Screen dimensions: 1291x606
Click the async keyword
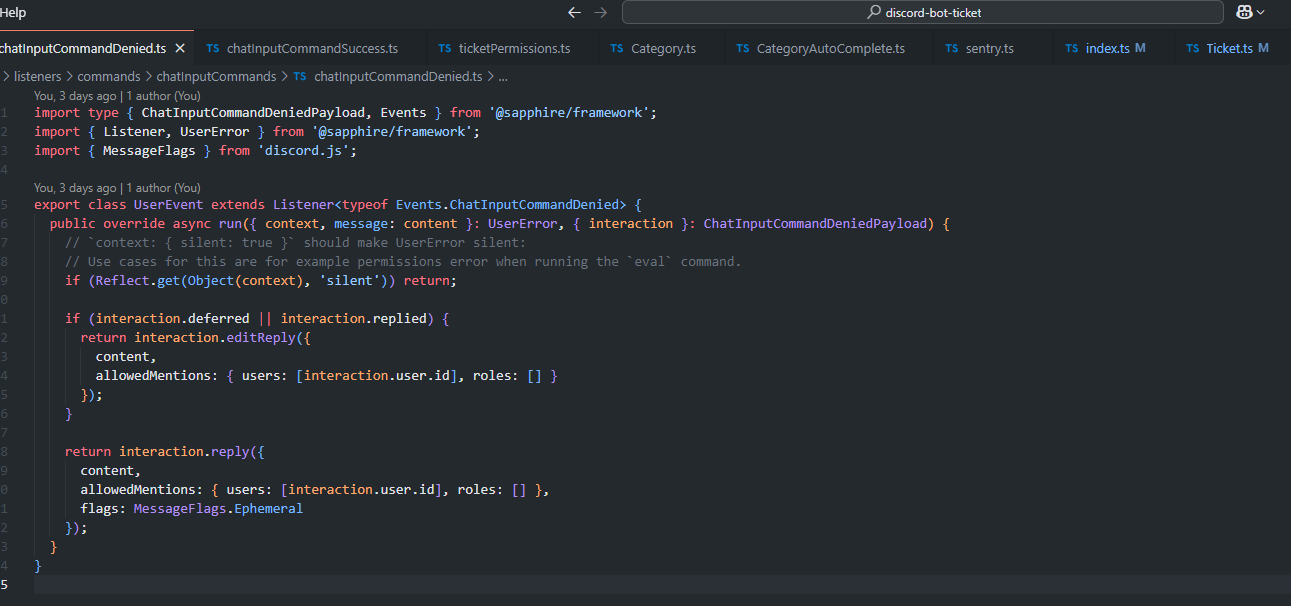tap(192, 223)
